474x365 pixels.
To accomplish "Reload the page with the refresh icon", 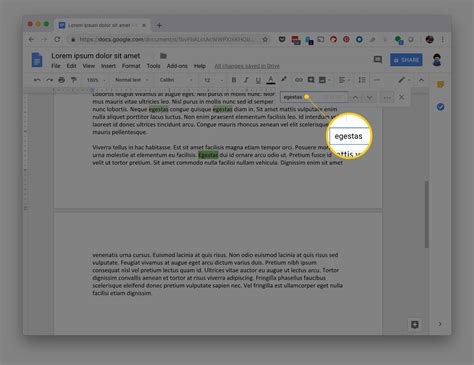I will [x=57, y=39].
